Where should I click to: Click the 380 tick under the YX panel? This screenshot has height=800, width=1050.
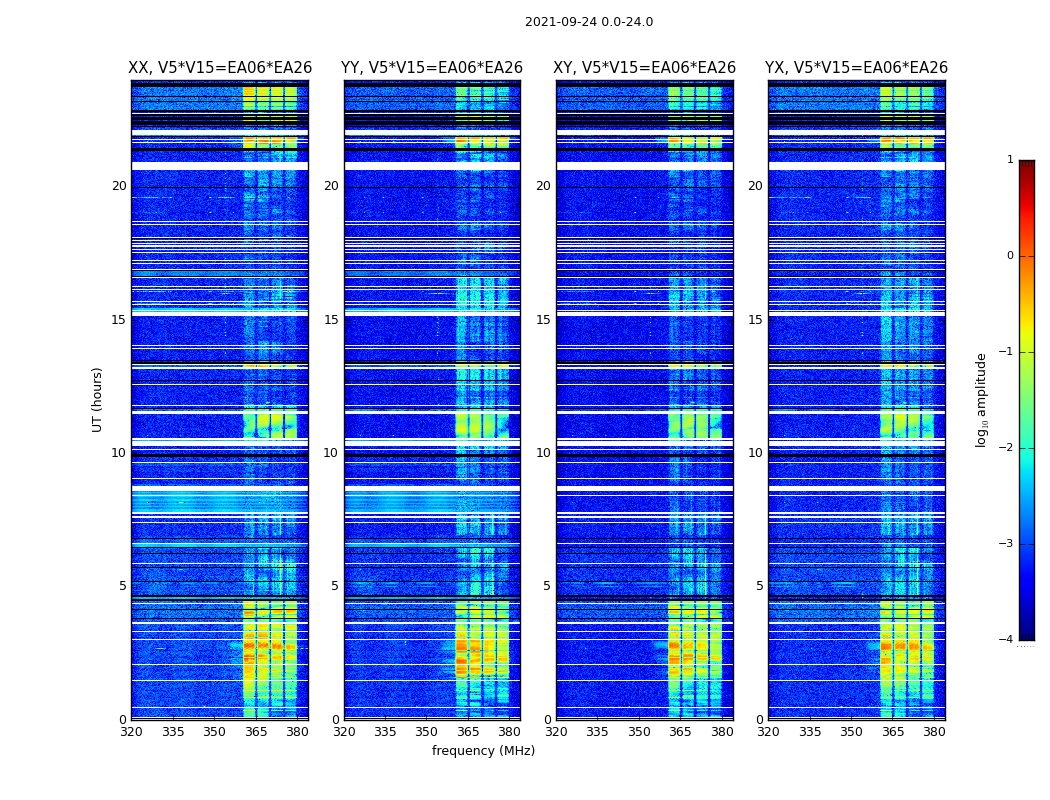pyautogui.click(x=934, y=732)
